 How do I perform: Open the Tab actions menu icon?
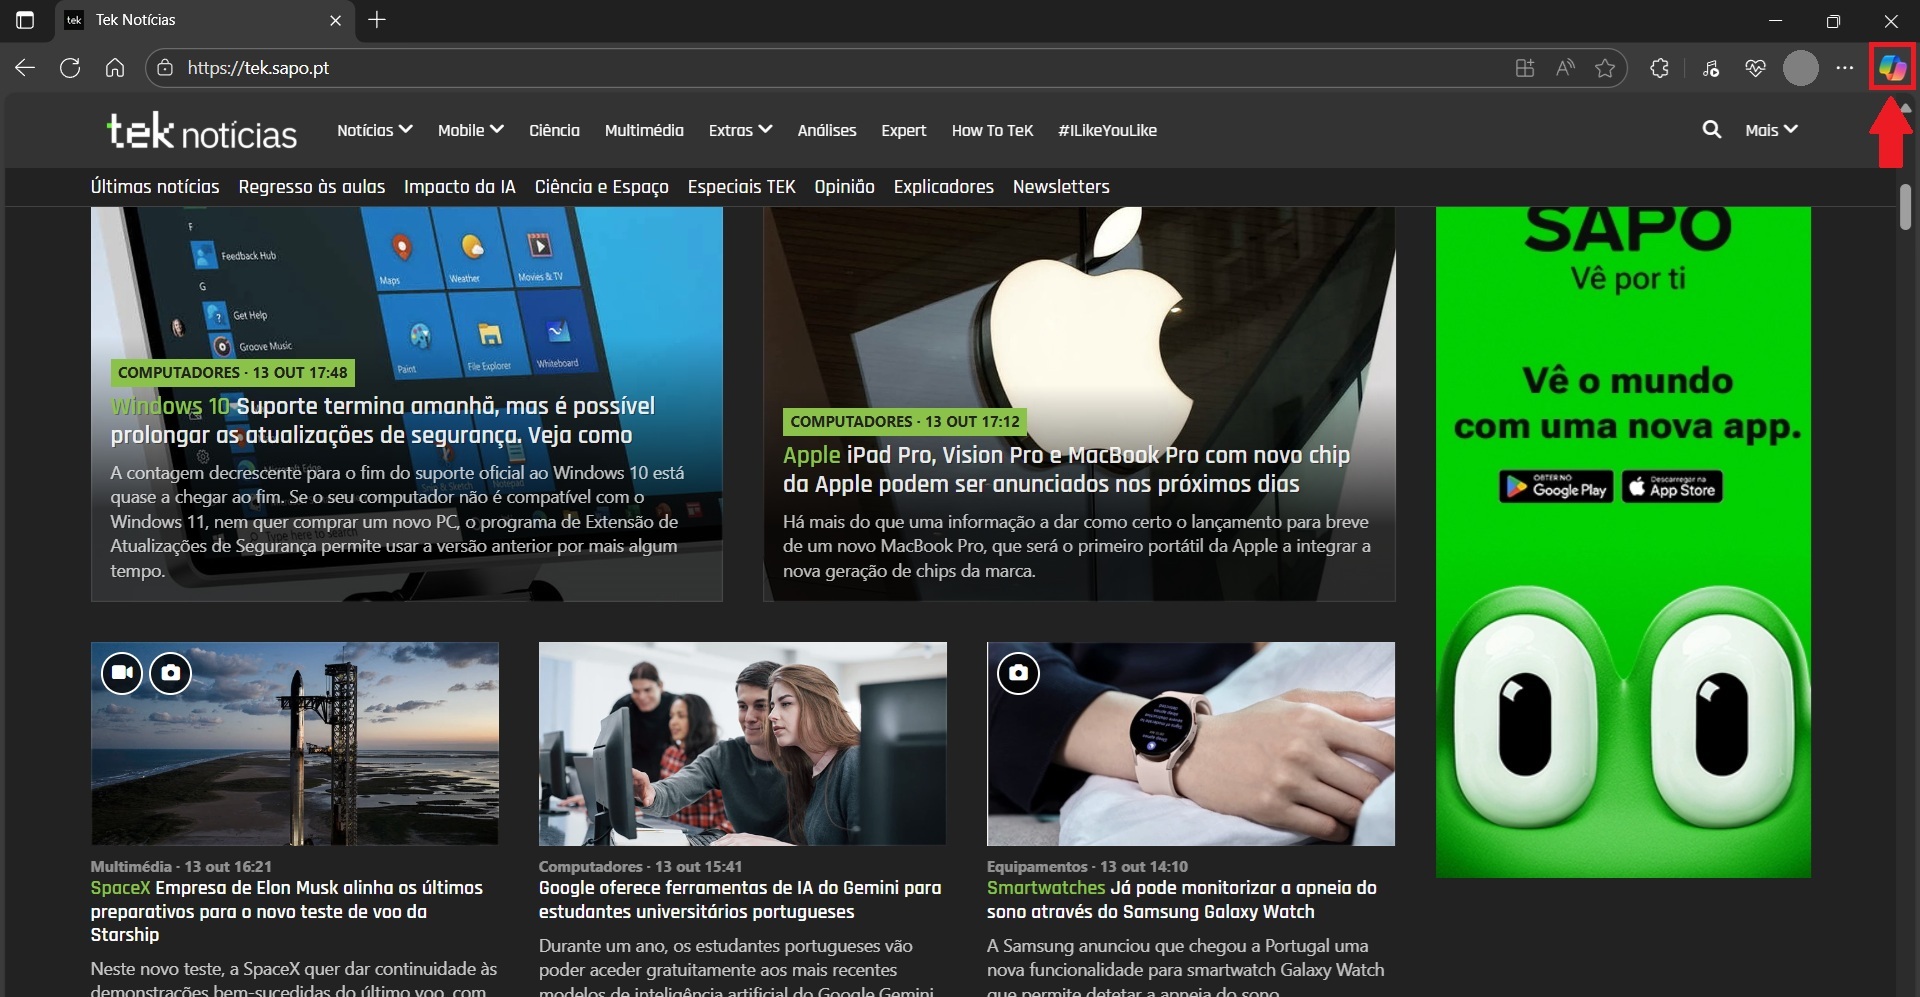click(25, 20)
